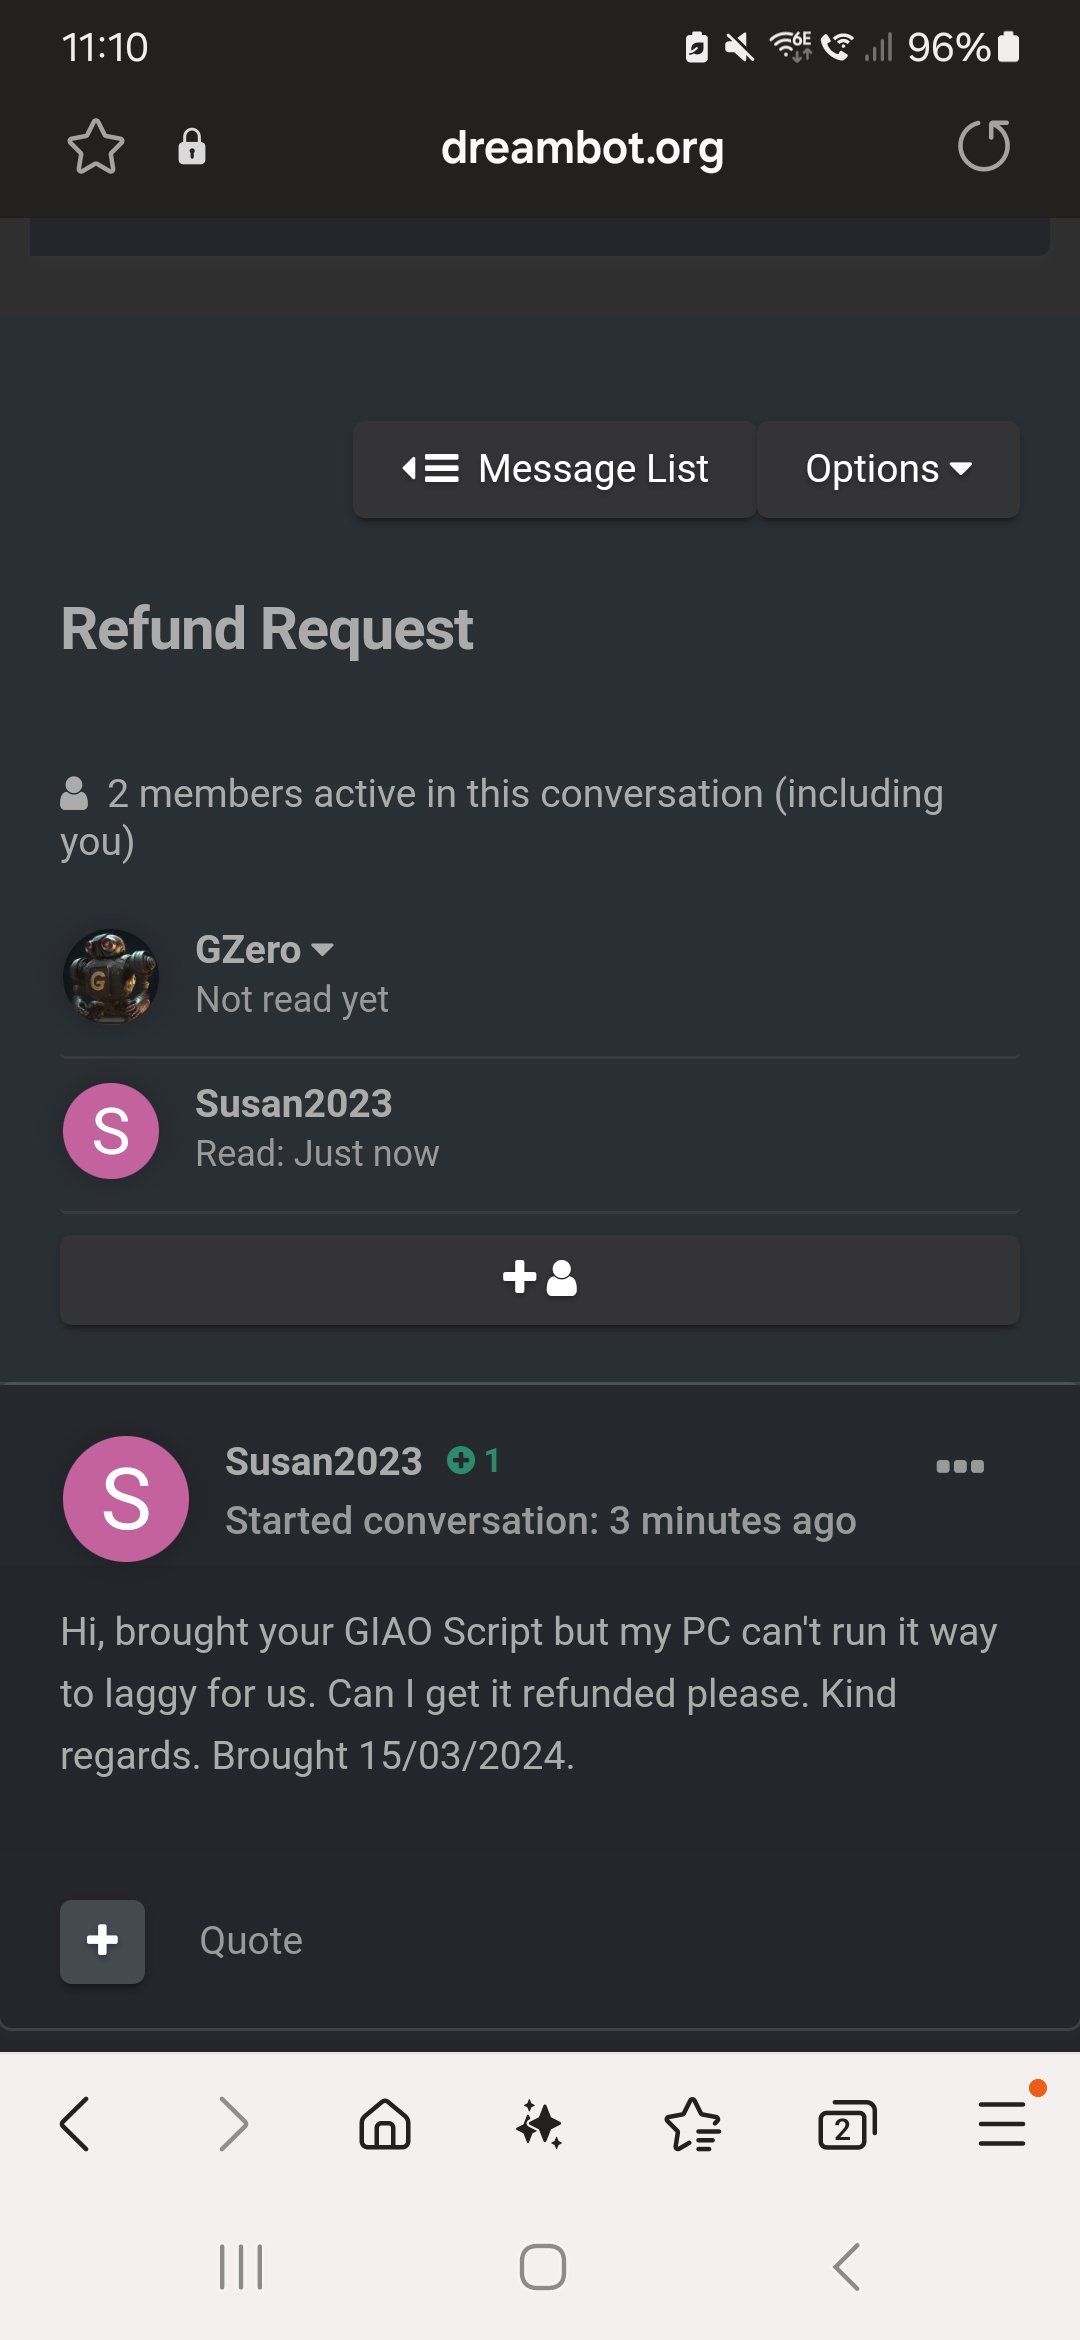Reload the dreambot.org page
Viewport: 1080px width, 2340px height.
(984, 146)
